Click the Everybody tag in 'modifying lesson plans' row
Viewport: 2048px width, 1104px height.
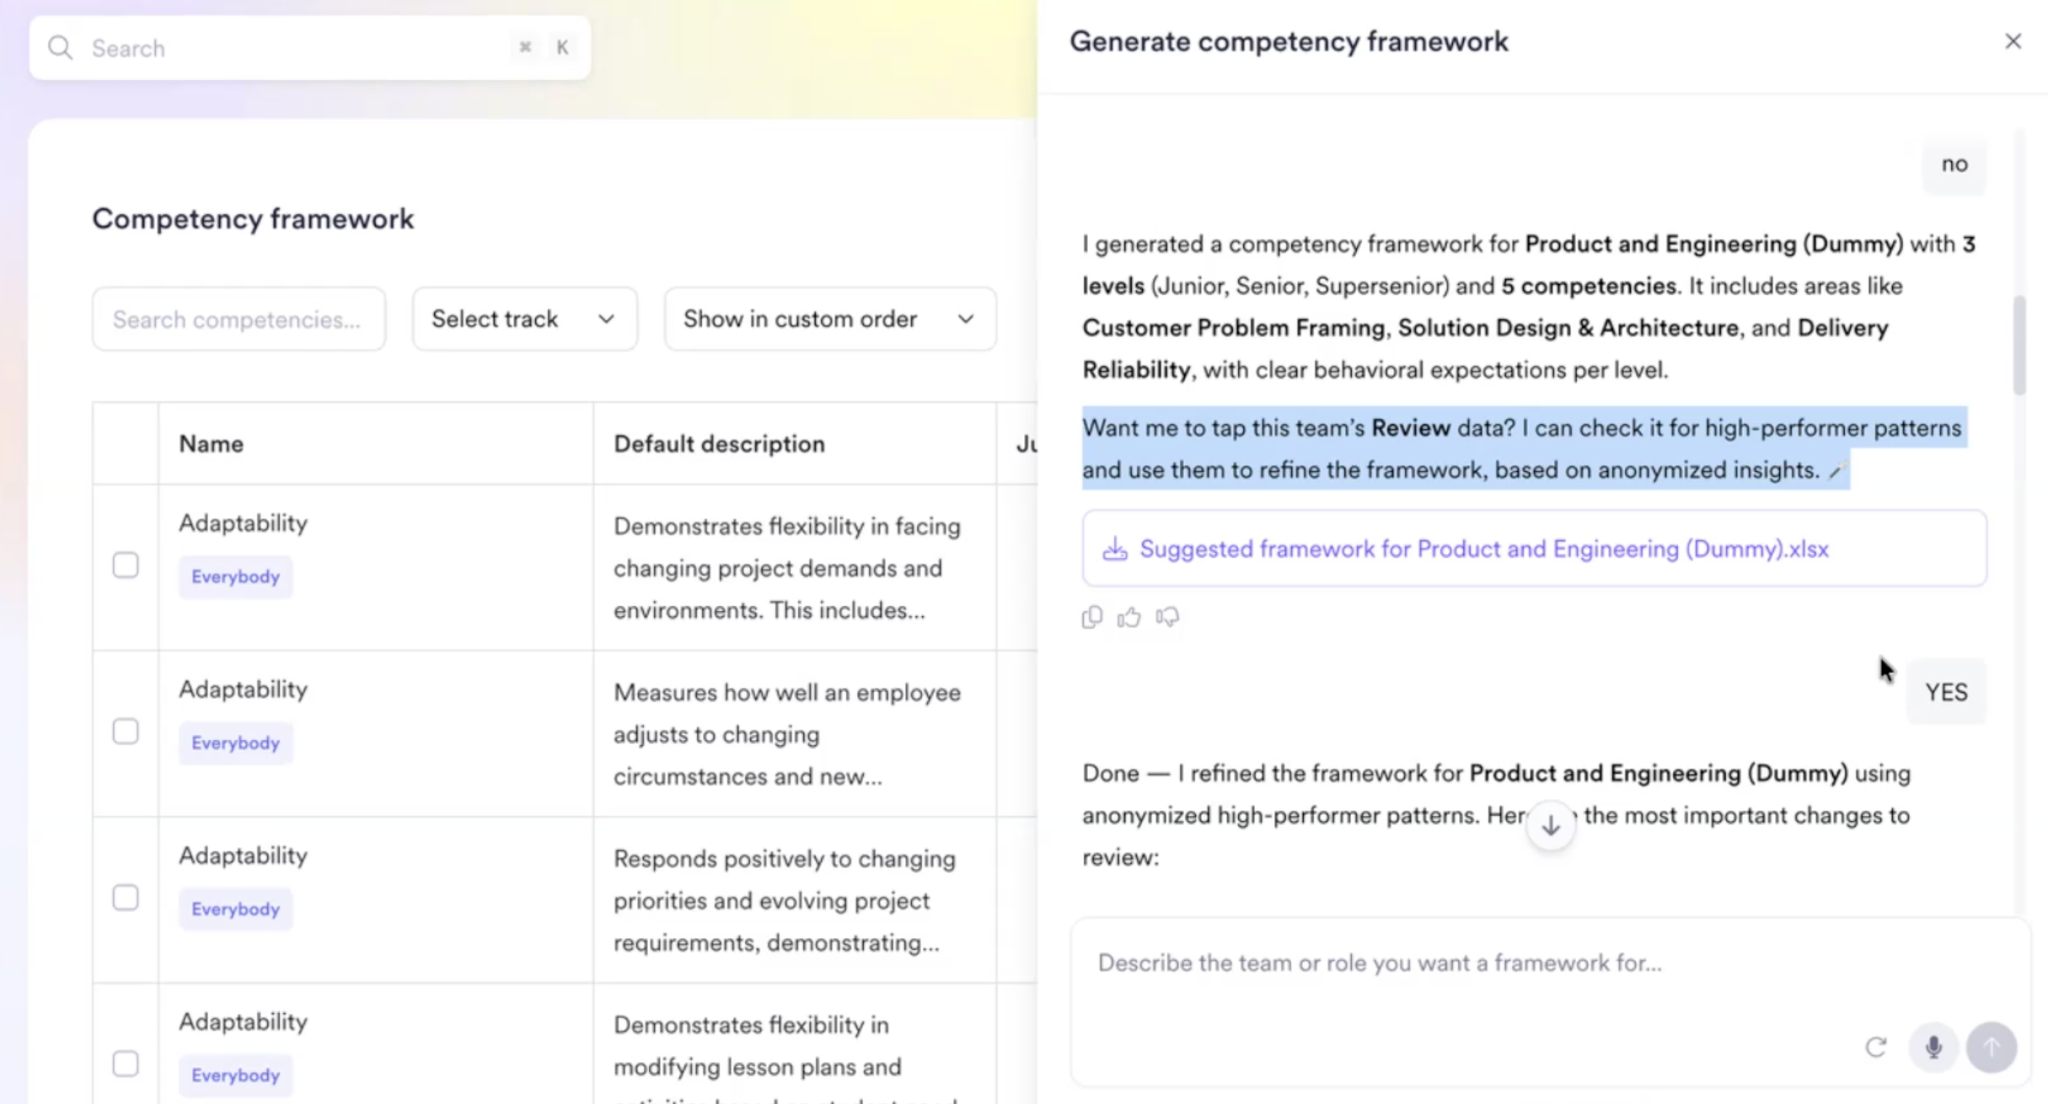point(236,1075)
